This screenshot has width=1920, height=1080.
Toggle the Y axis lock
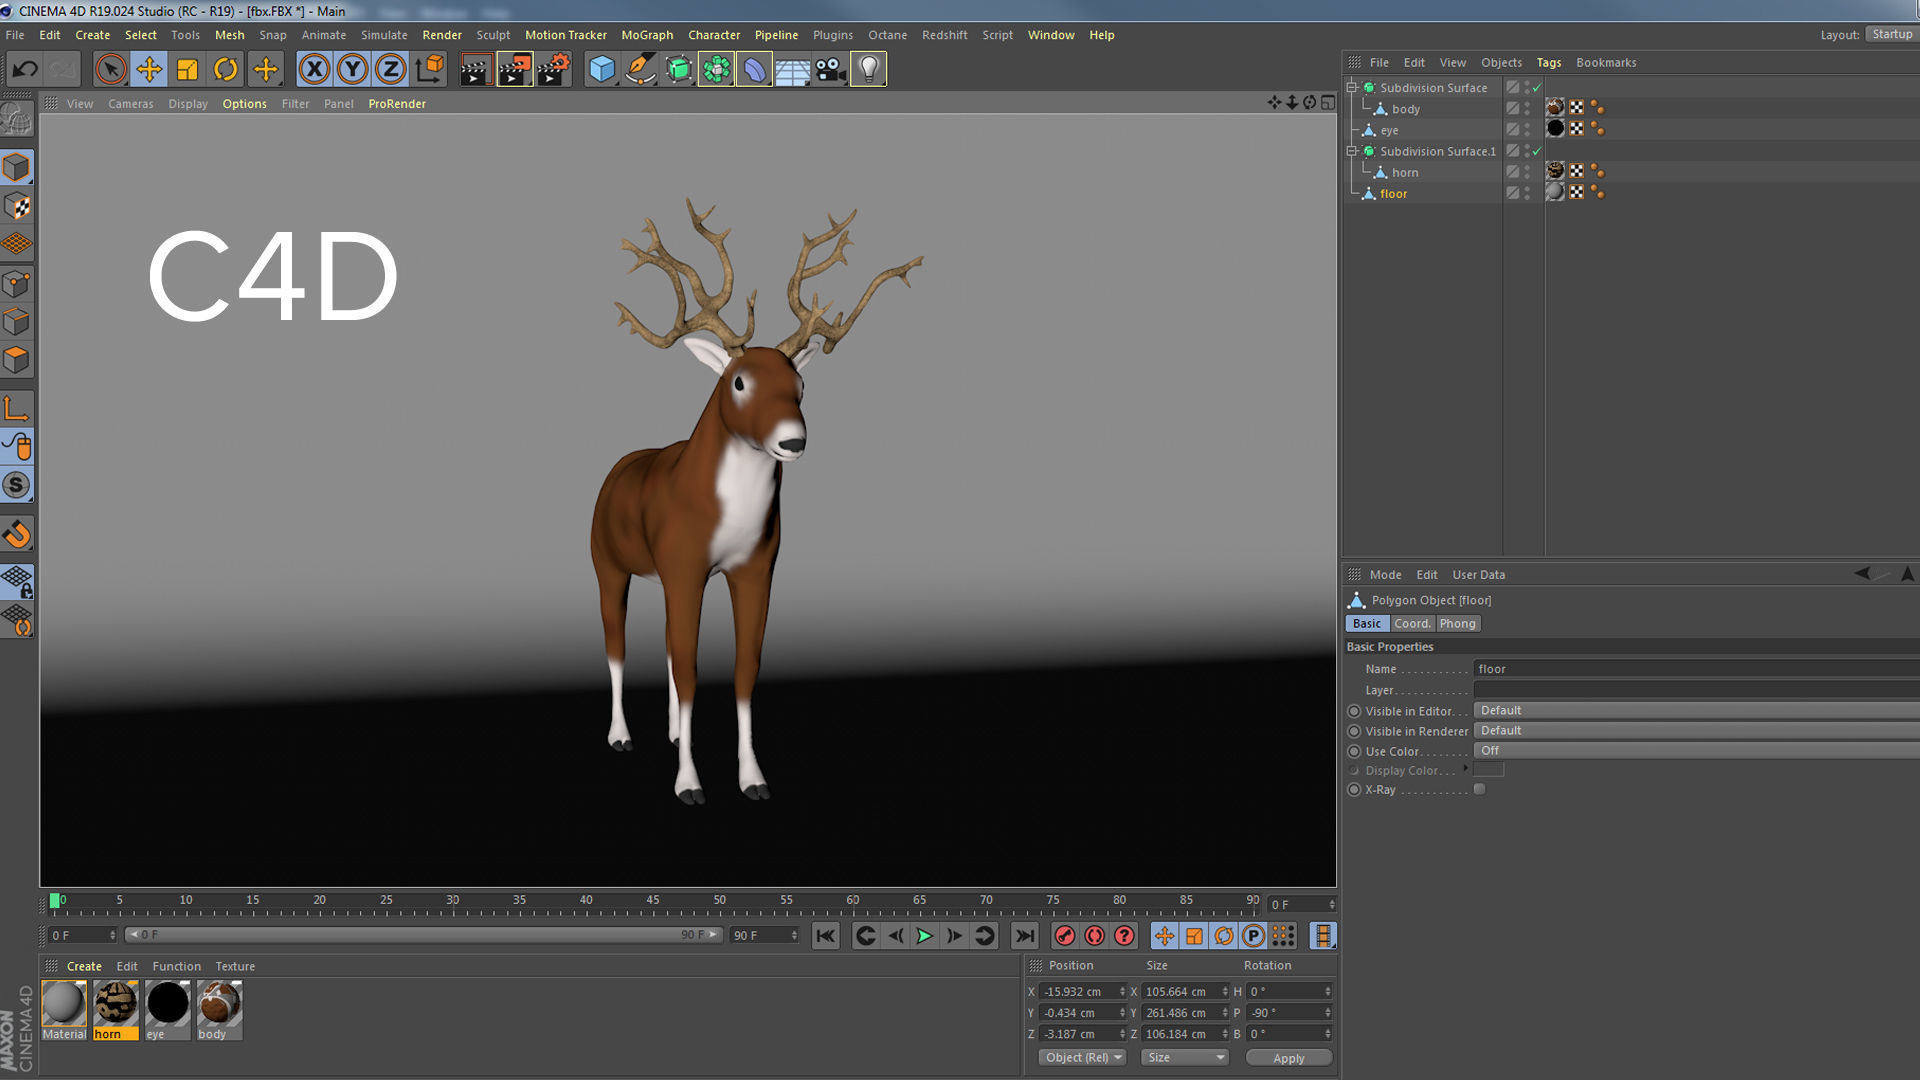coord(352,69)
